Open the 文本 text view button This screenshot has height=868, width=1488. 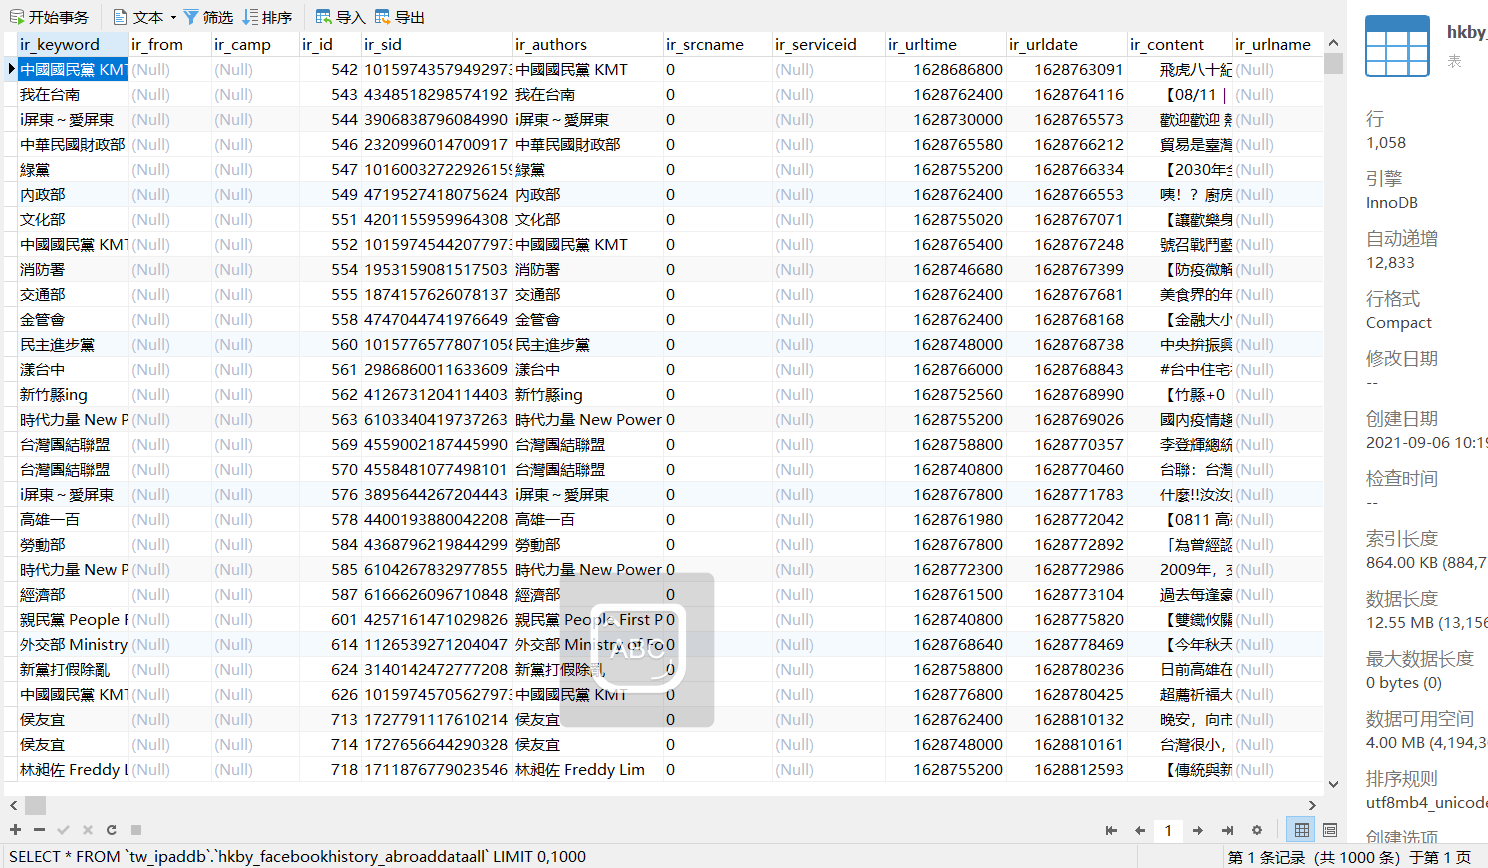point(137,17)
